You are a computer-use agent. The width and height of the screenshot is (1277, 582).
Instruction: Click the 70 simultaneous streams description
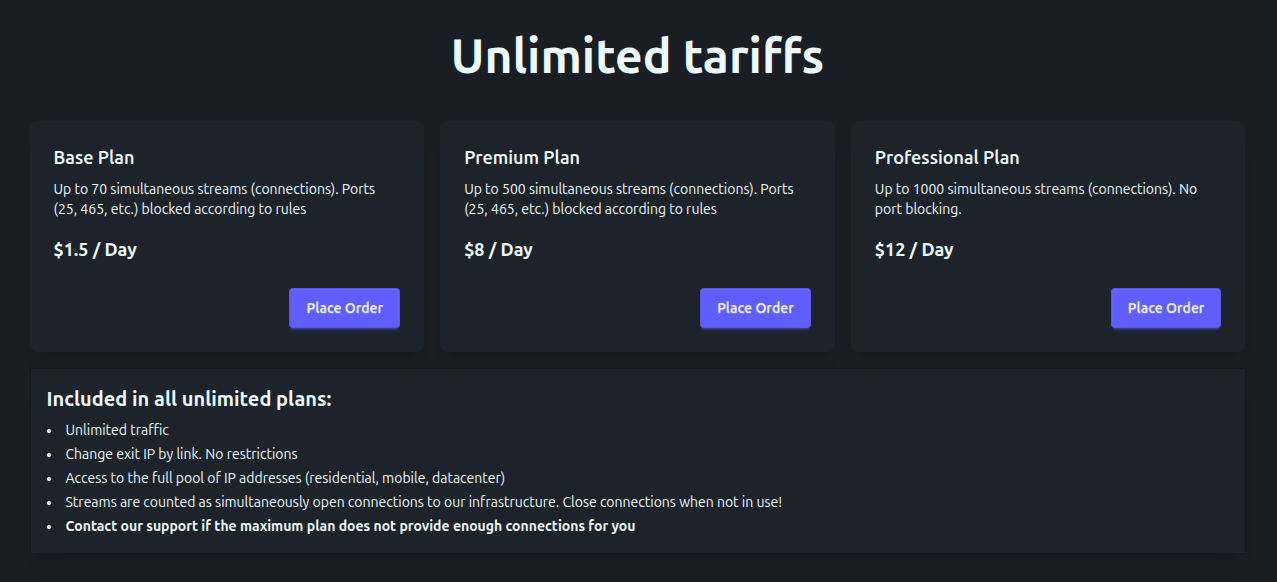click(x=214, y=199)
